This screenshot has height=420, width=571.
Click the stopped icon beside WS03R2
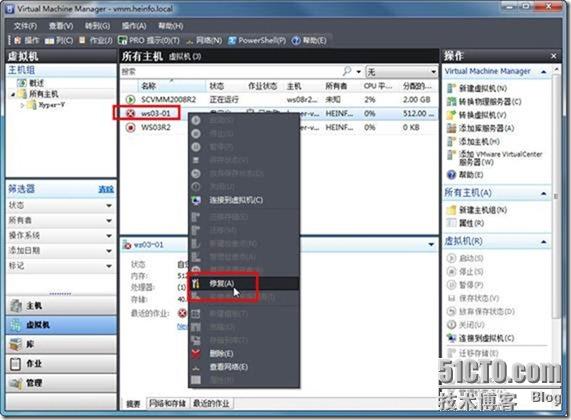(x=130, y=127)
